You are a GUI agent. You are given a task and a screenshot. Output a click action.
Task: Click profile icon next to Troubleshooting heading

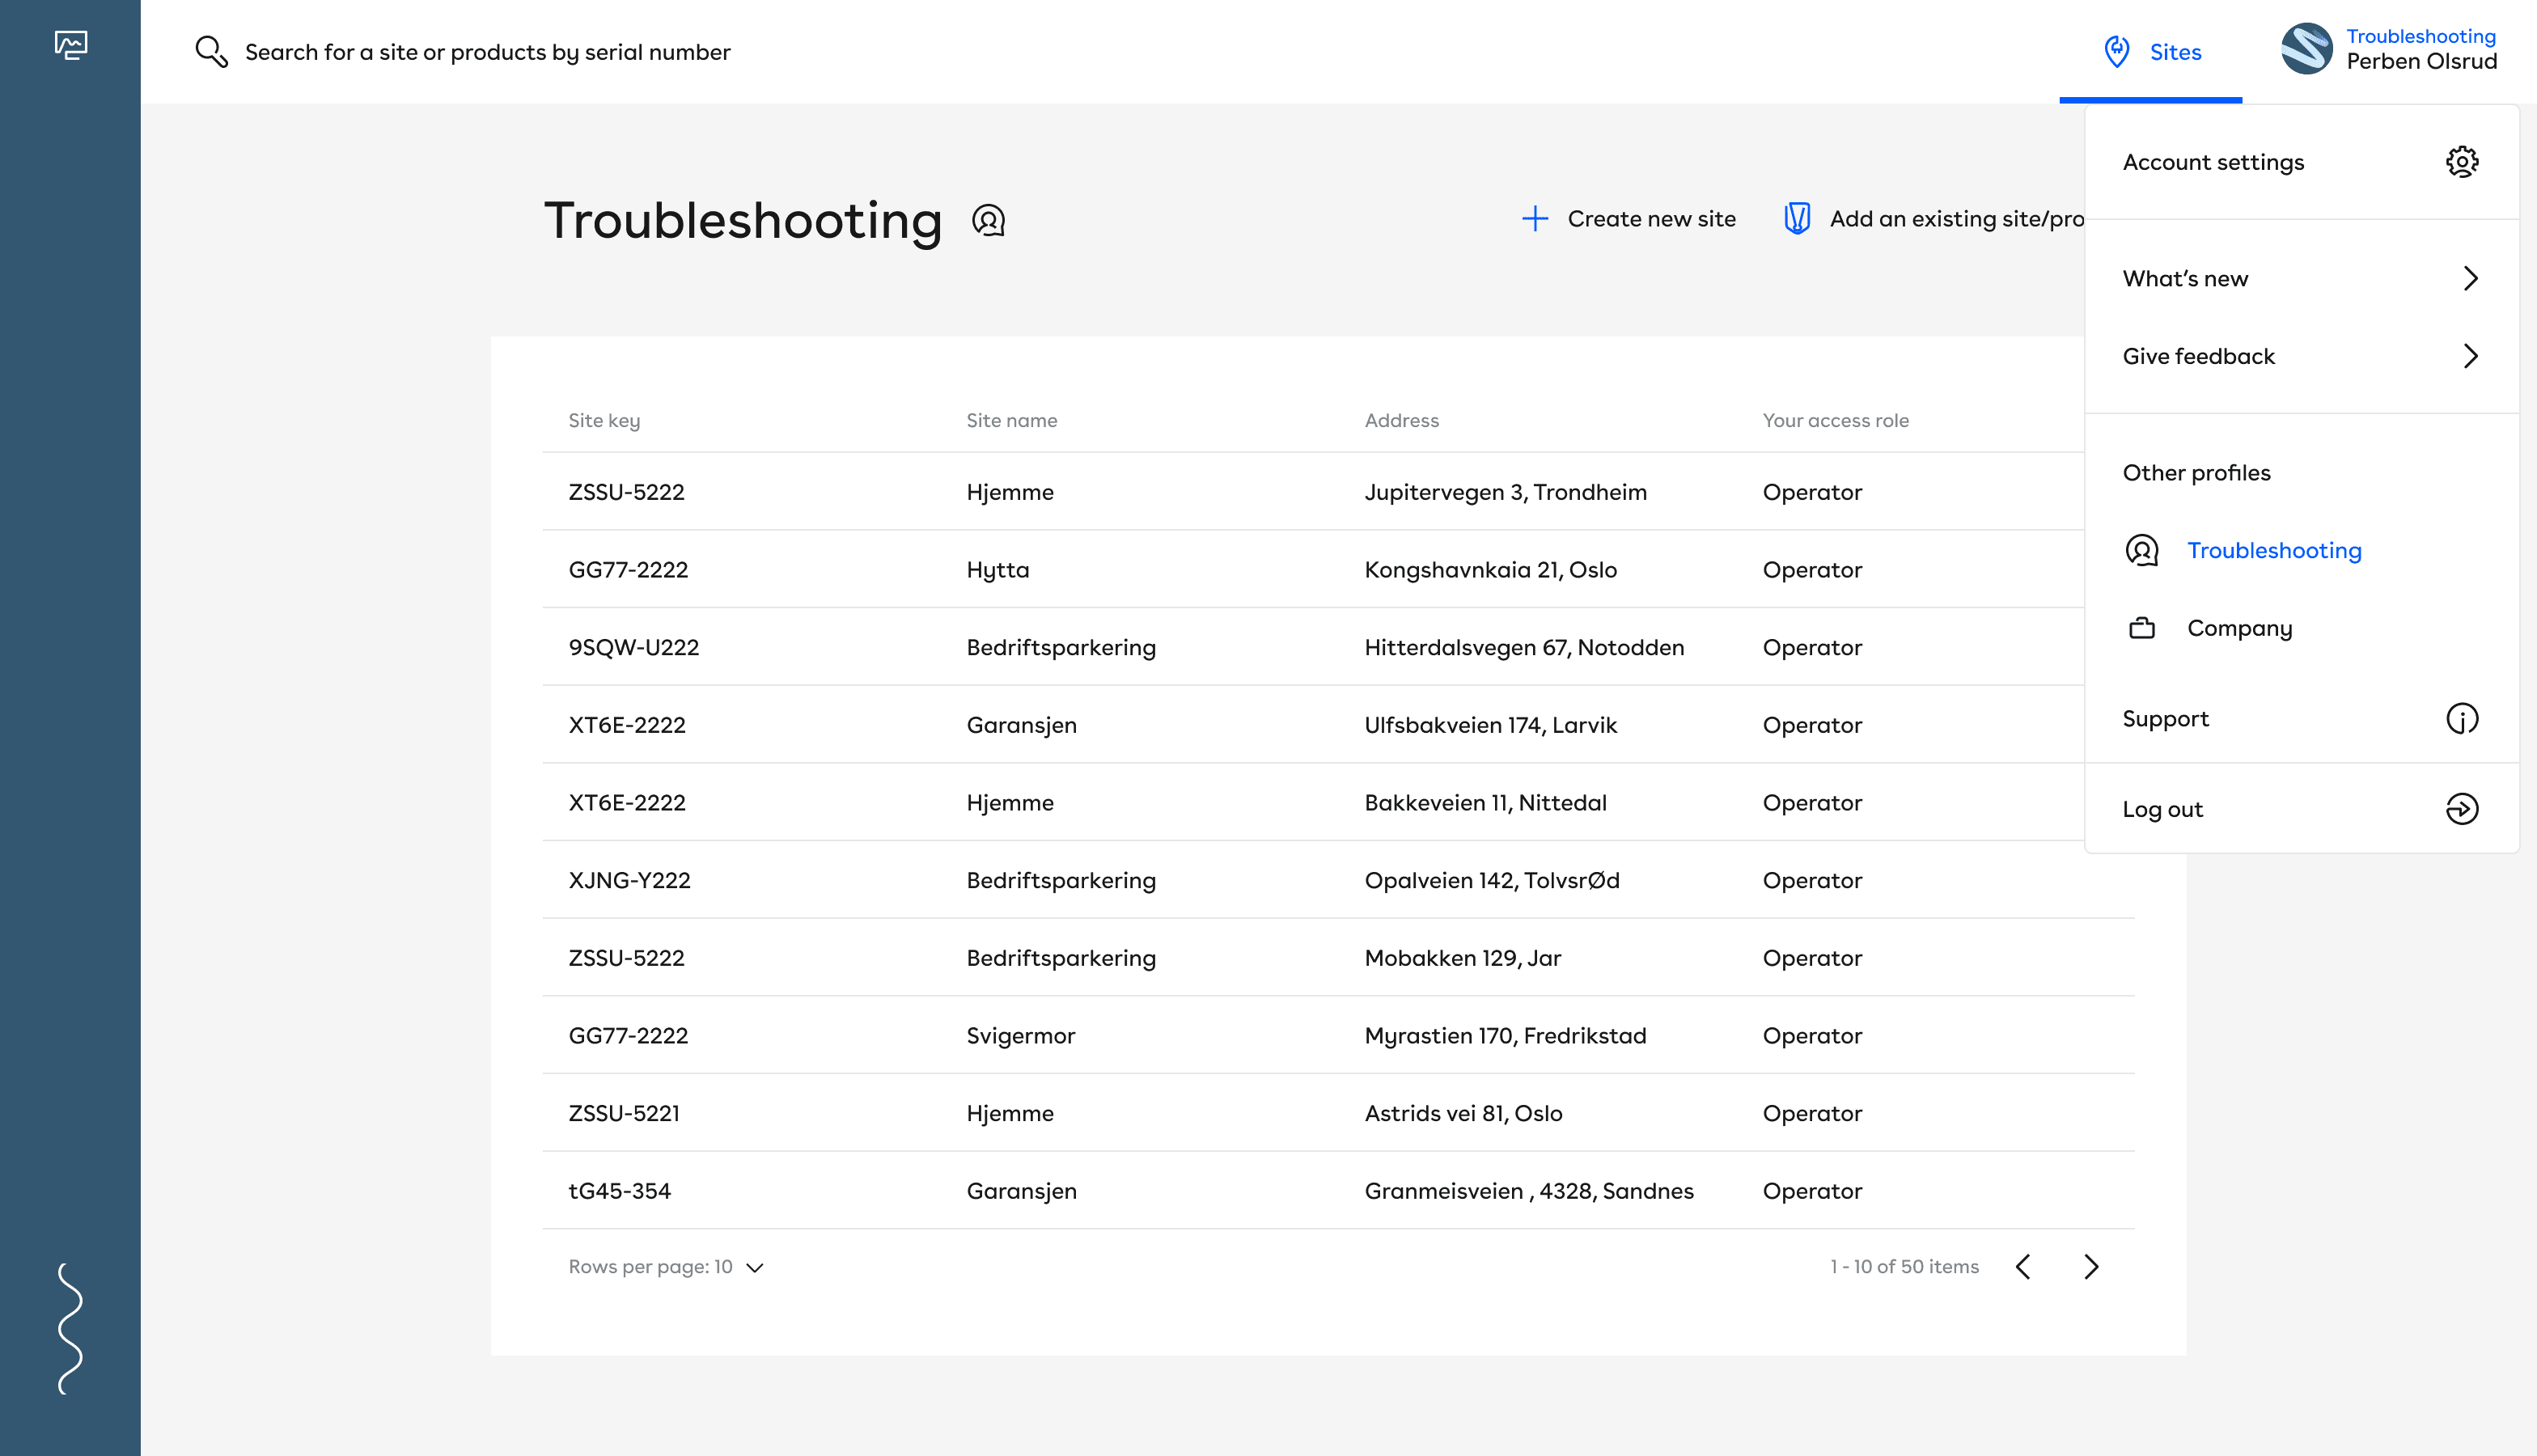click(x=988, y=220)
